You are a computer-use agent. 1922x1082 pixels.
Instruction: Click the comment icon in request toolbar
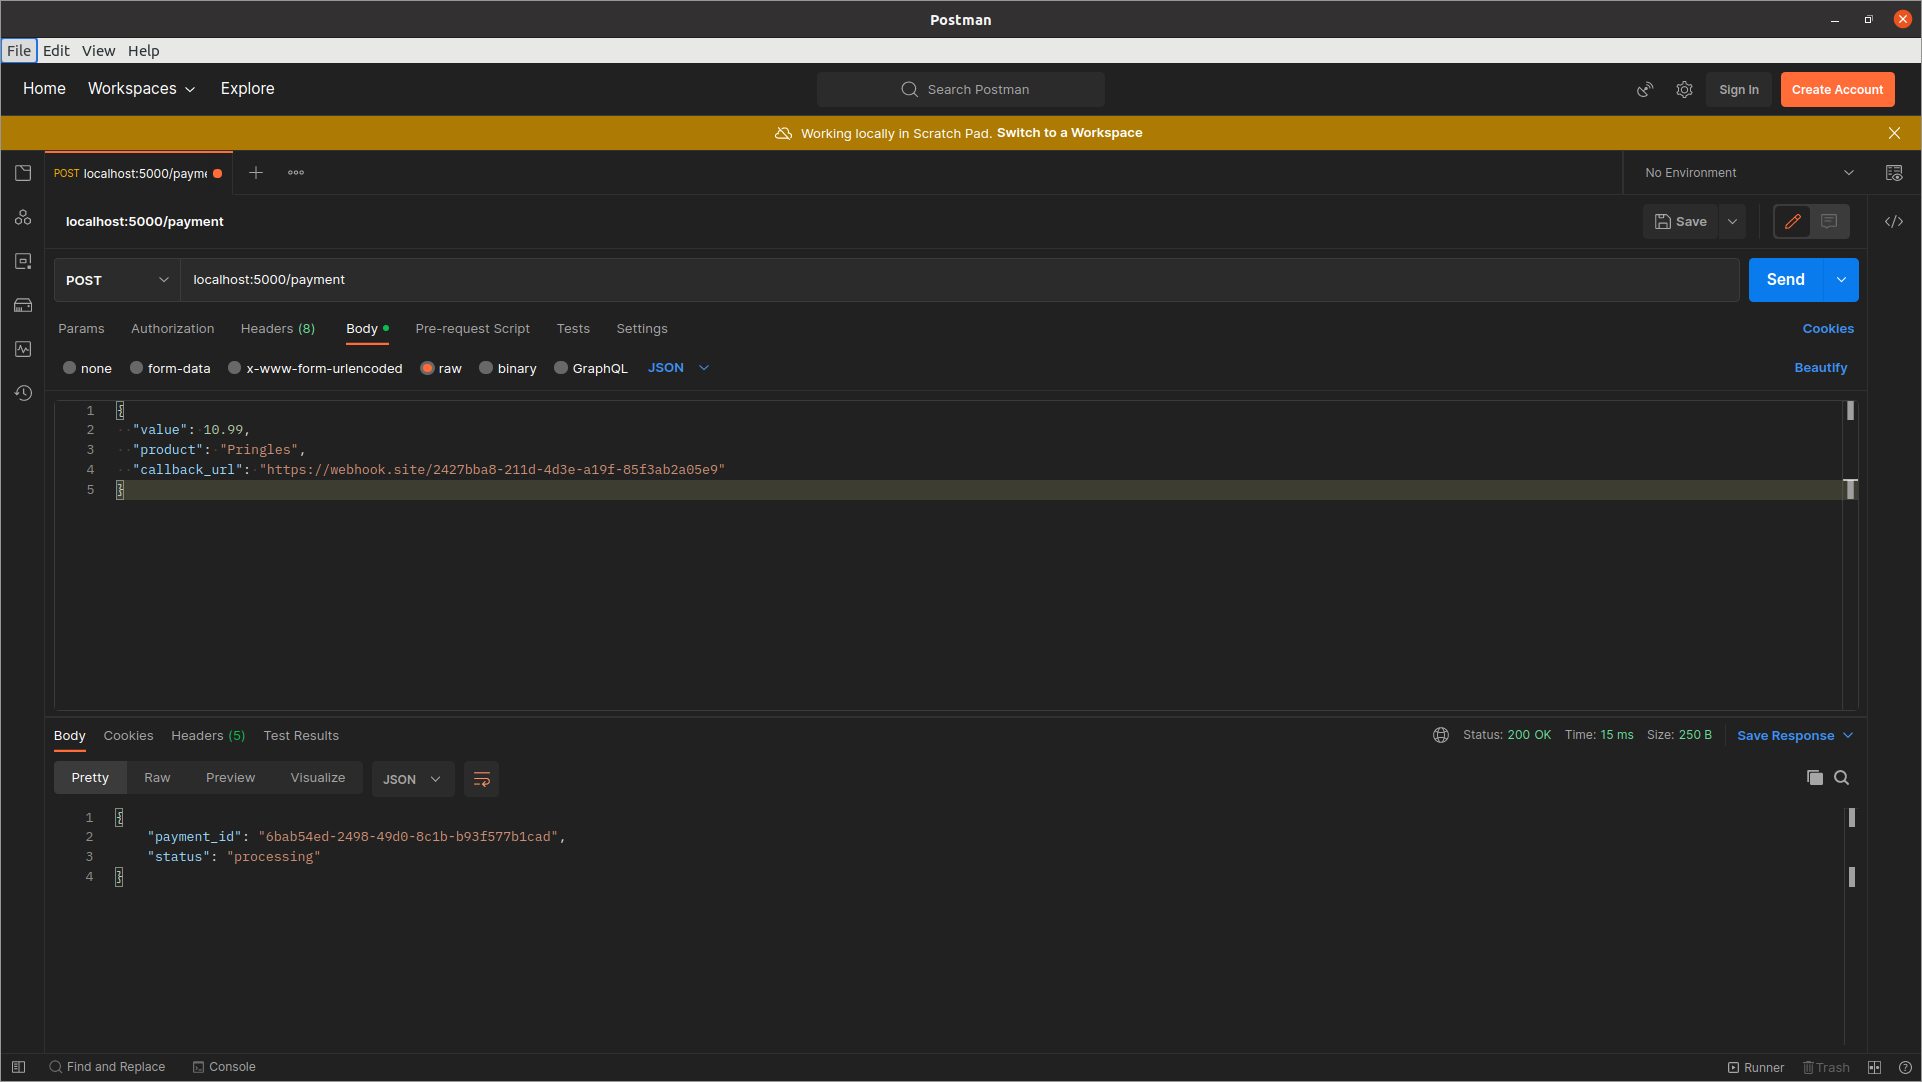1828,222
